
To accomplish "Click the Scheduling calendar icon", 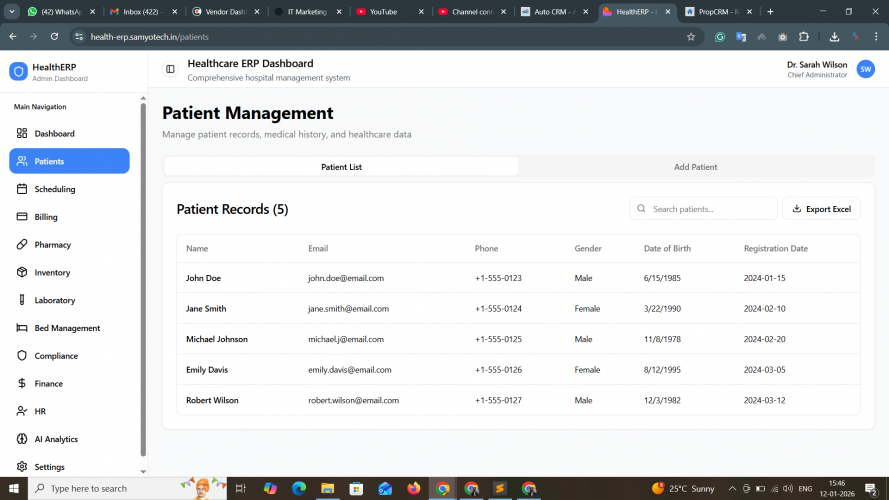I will pyautogui.click(x=22, y=189).
